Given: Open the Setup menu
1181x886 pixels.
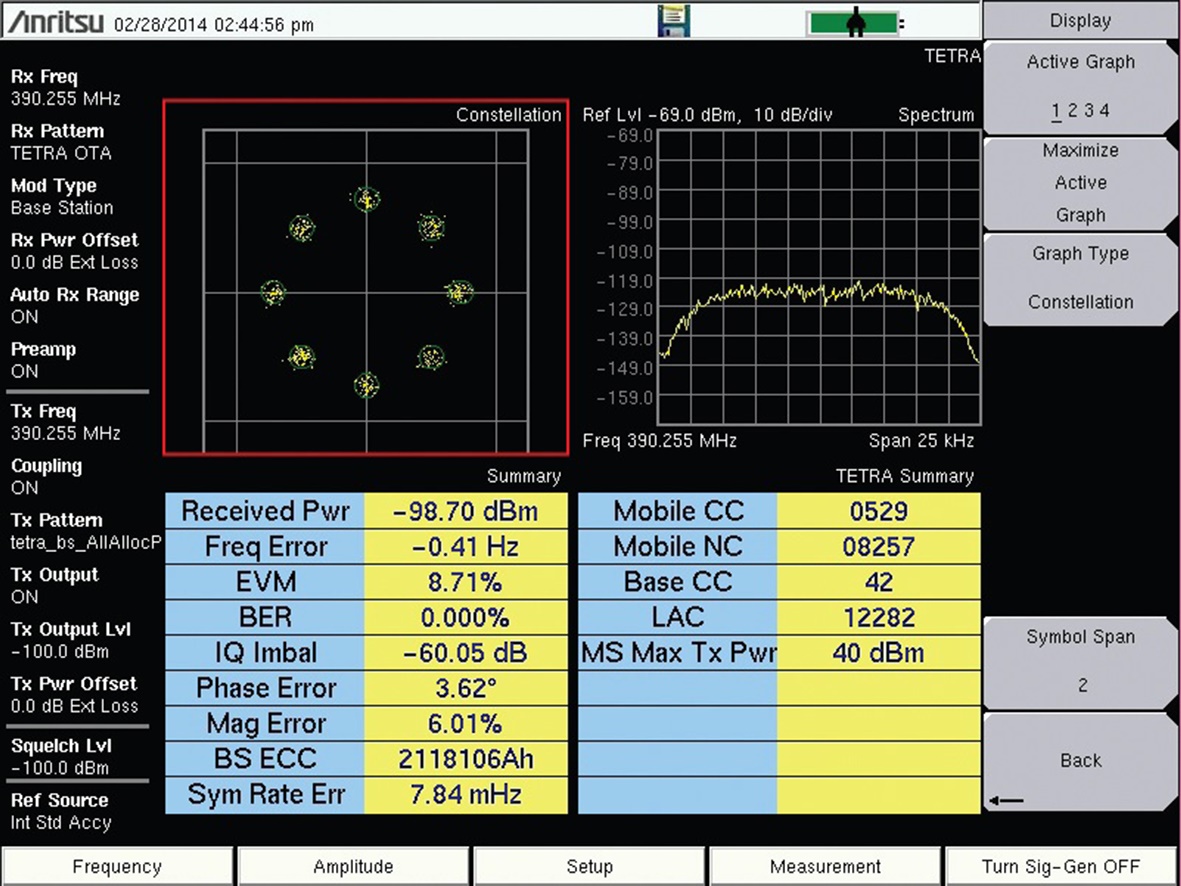Looking at the screenshot, I should [x=589, y=866].
